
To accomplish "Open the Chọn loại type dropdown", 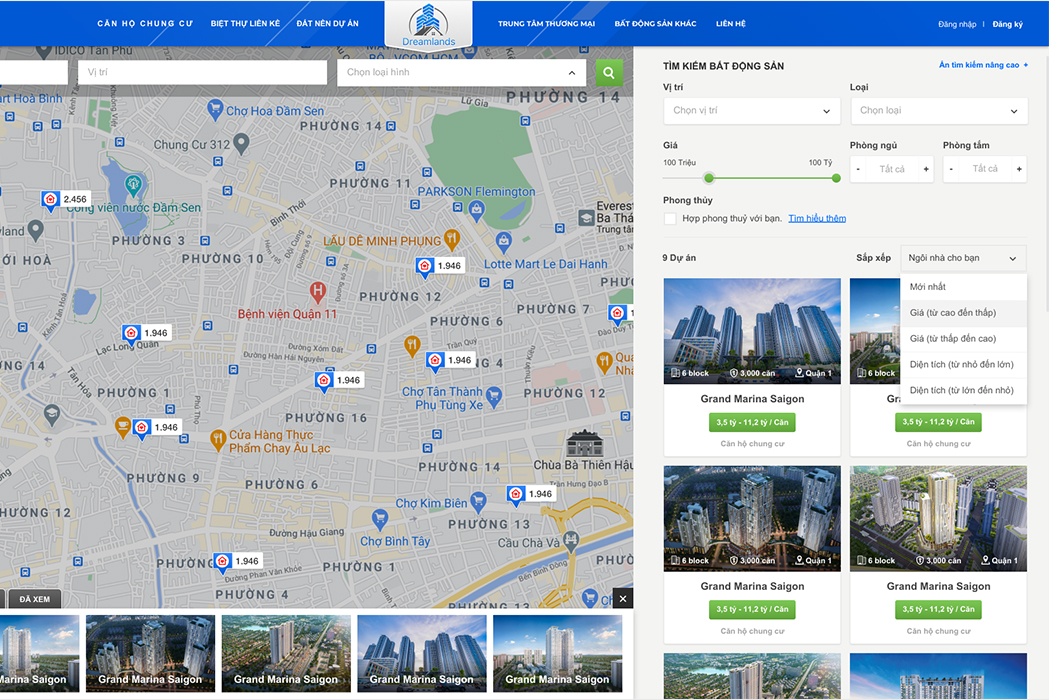I will (x=938, y=111).
